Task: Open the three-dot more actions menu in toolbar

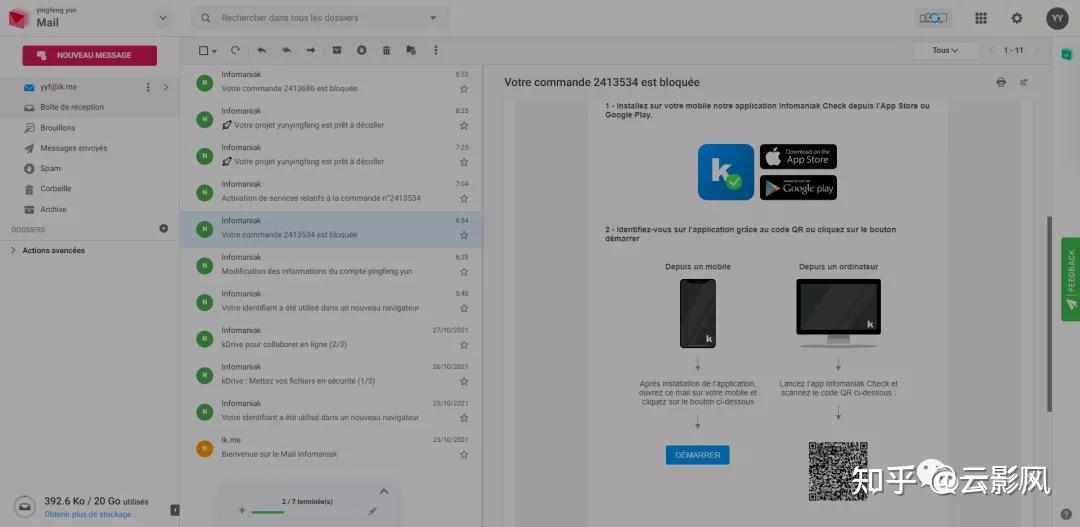Action: point(435,50)
